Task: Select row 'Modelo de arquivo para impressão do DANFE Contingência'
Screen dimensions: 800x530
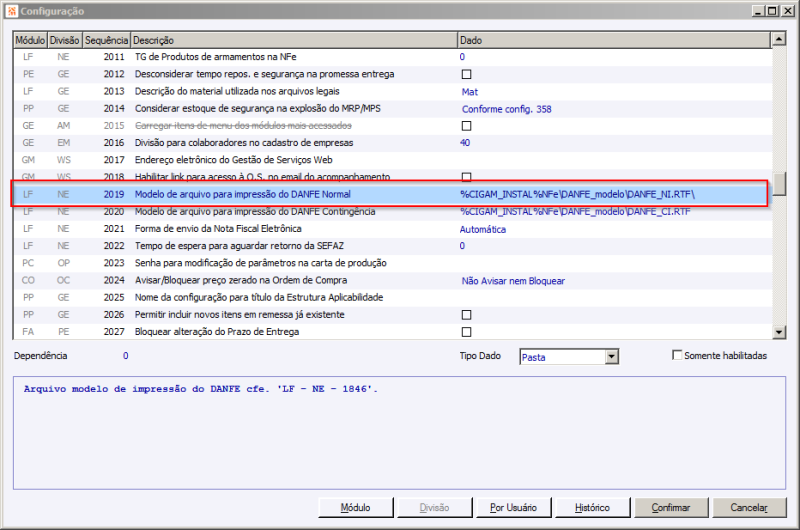Action: 392,212
